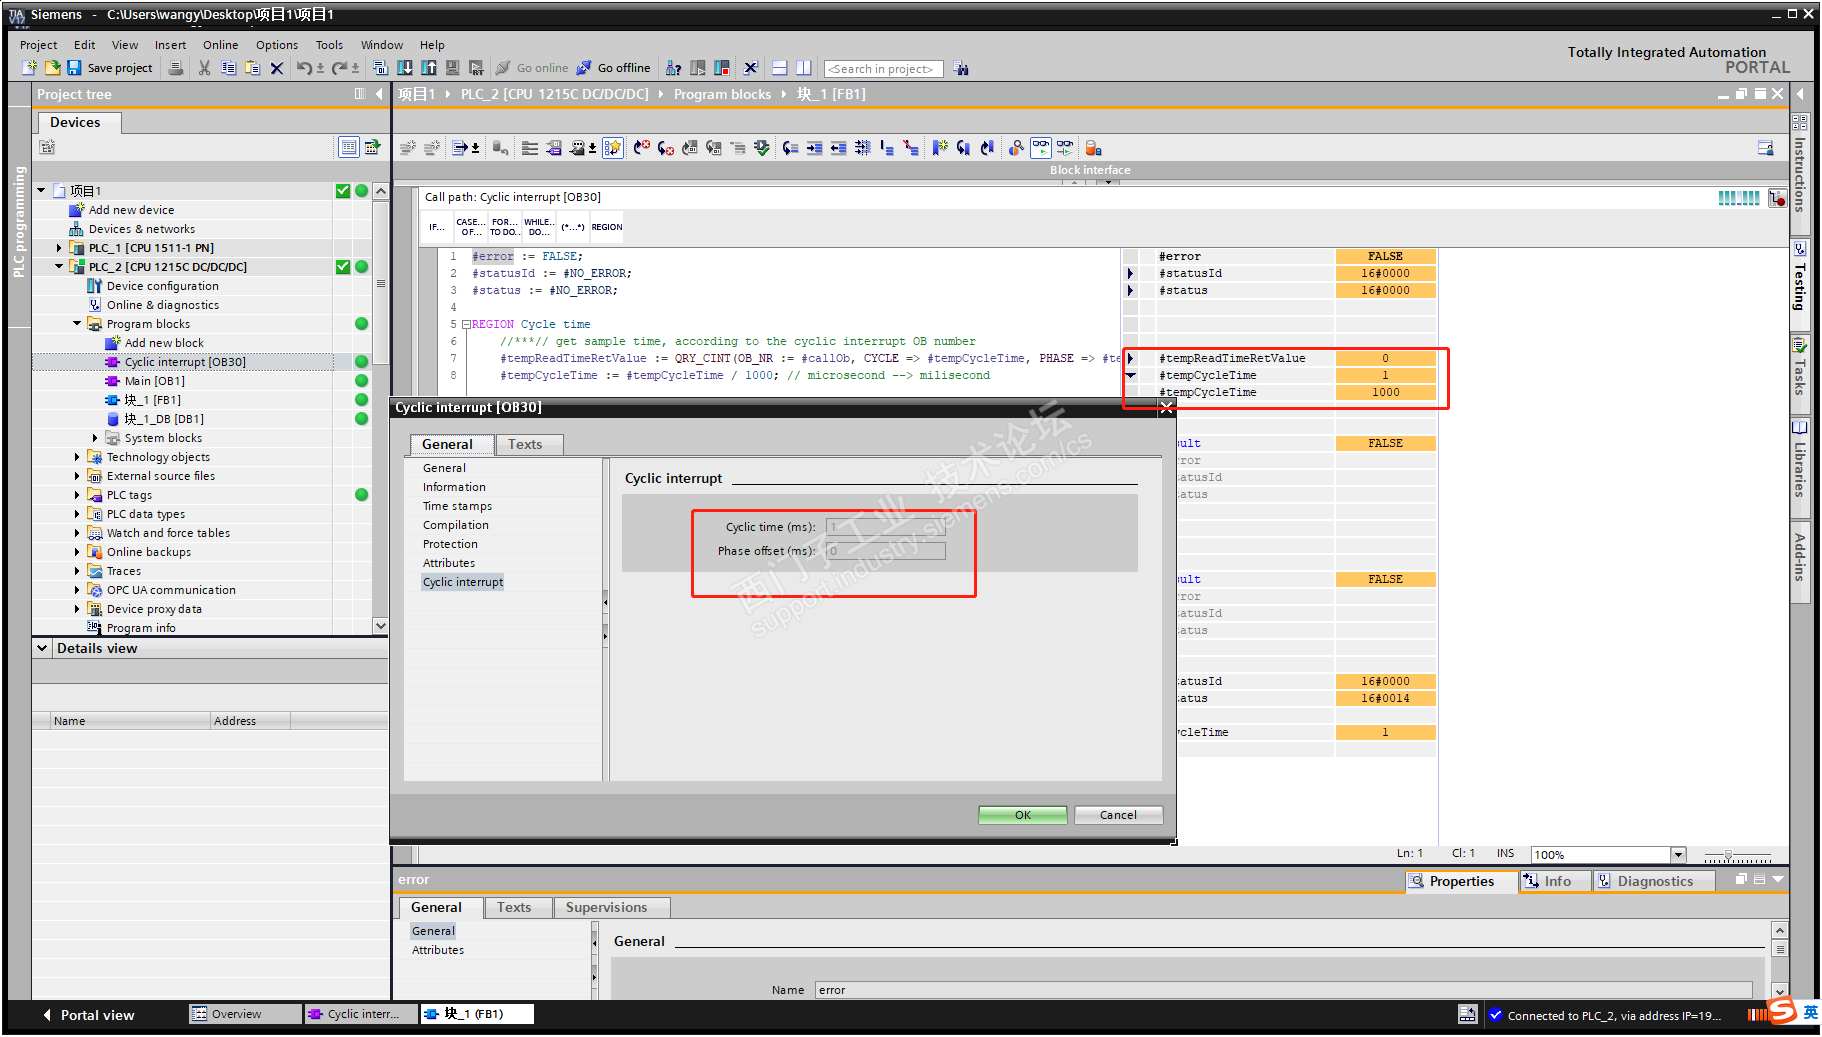Click the Search in project field
Viewport: 1822px width, 1037px height.
pos(883,69)
